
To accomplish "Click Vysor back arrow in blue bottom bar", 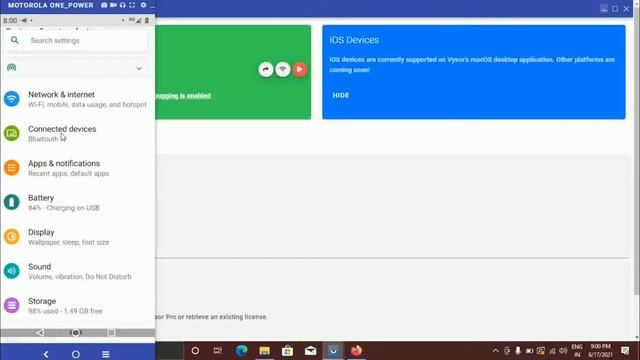I will [46, 354].
